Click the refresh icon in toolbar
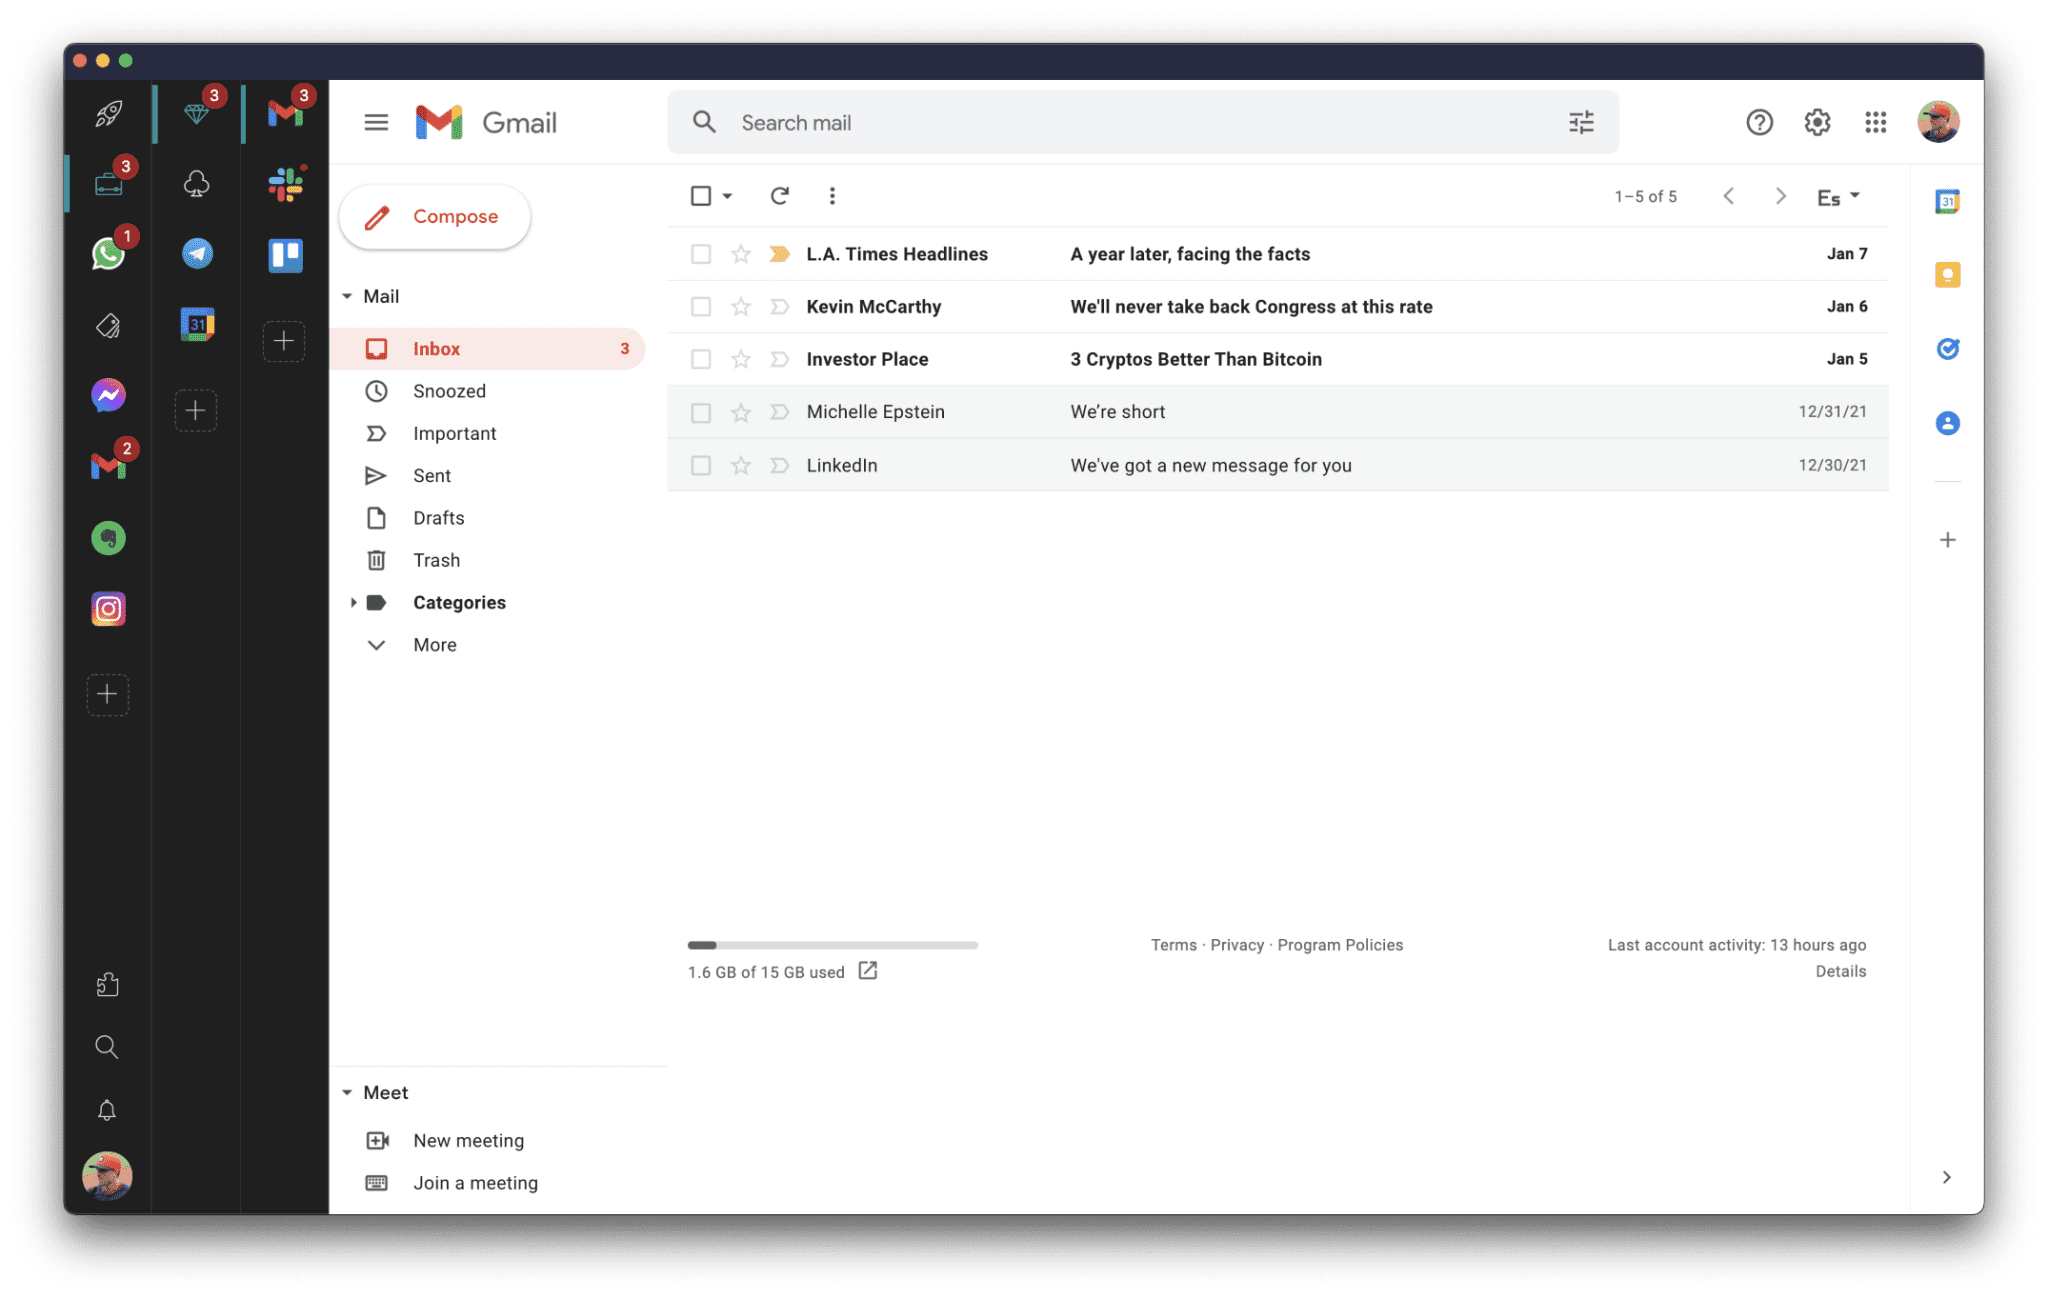Image resolution: width=2048 pixels, height=1299 pixels. pyautogui.click(x=779, y=196)
